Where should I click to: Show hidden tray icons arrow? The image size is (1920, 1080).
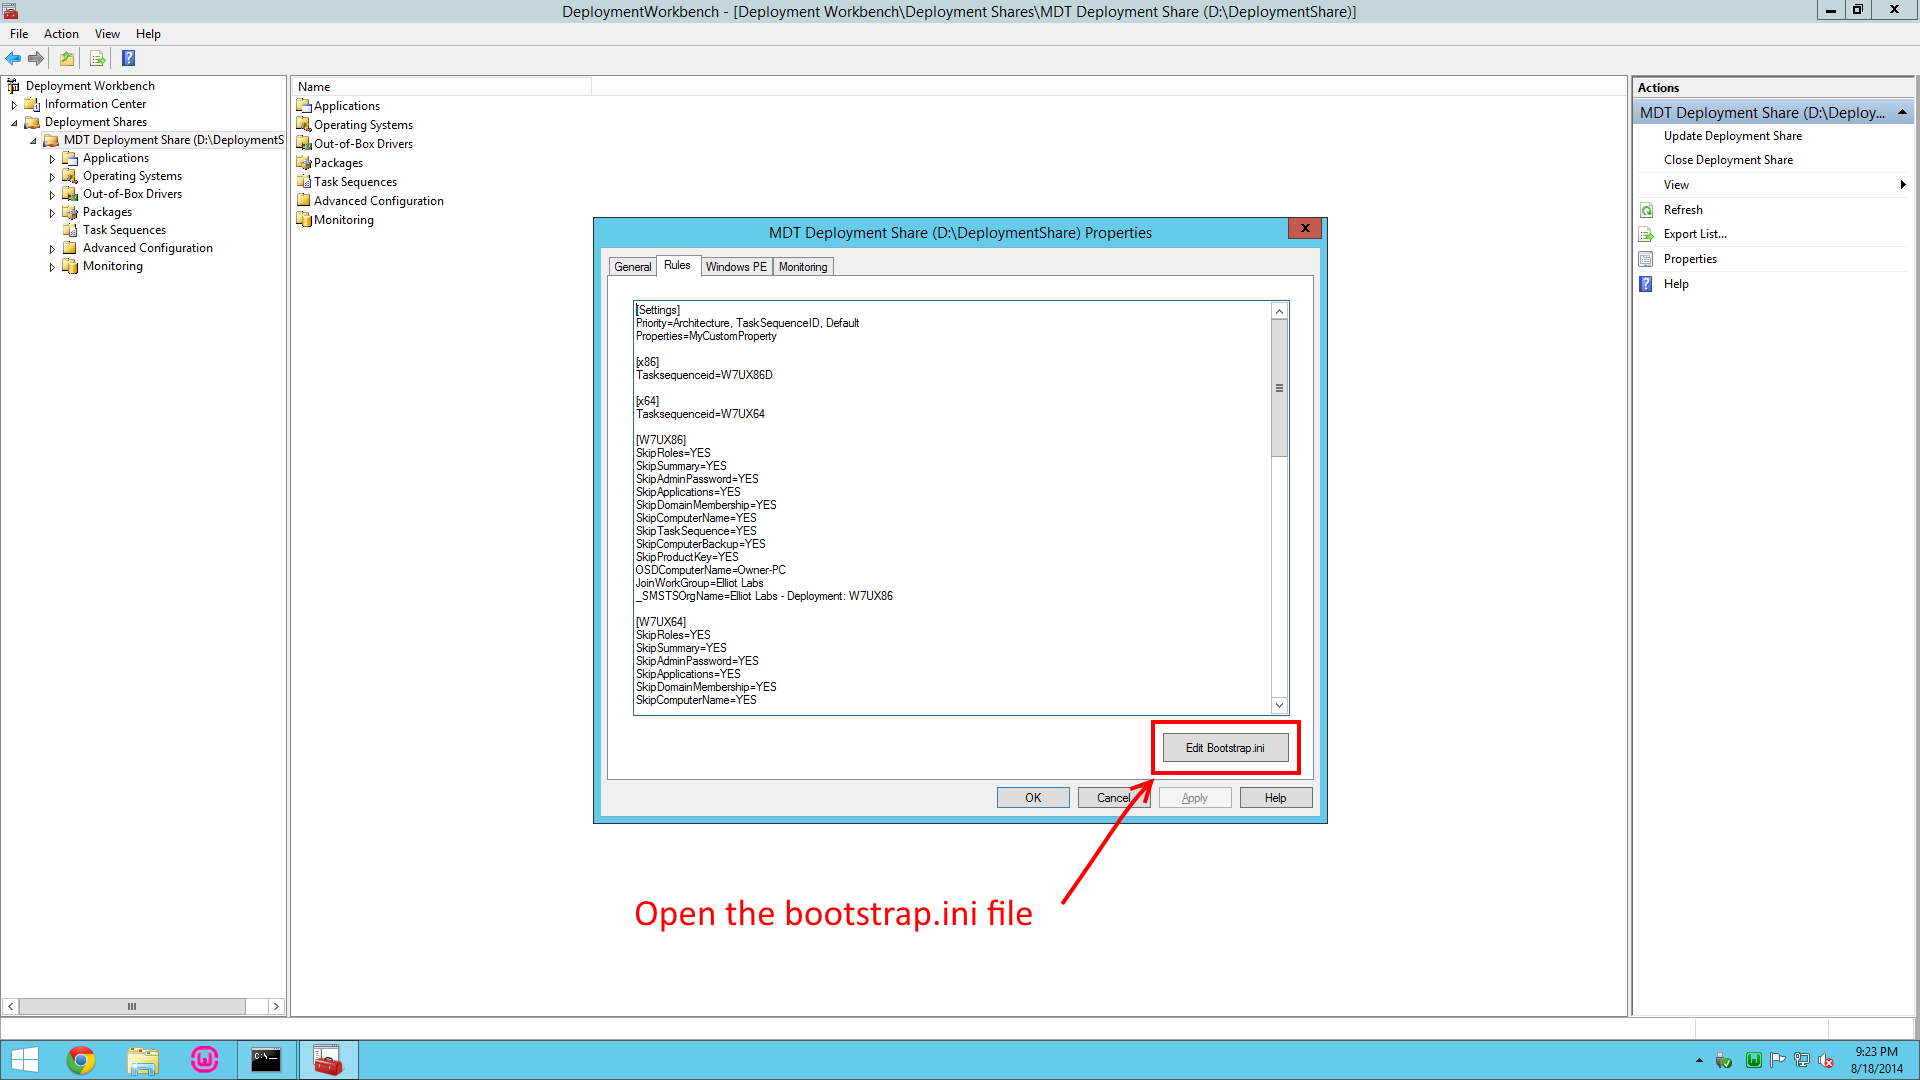tap(1699, 1060)
